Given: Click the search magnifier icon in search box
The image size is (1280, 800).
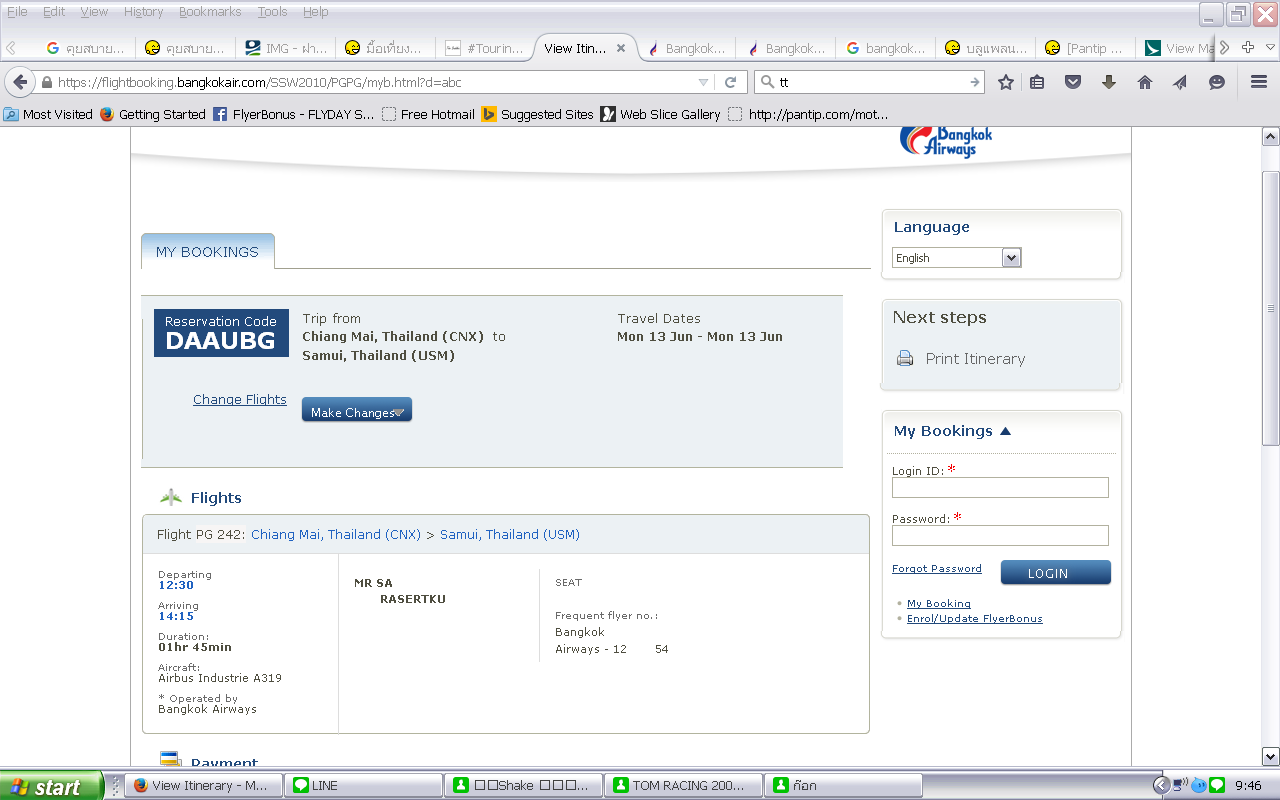Looking at the screenshot, I should (767, 82).
